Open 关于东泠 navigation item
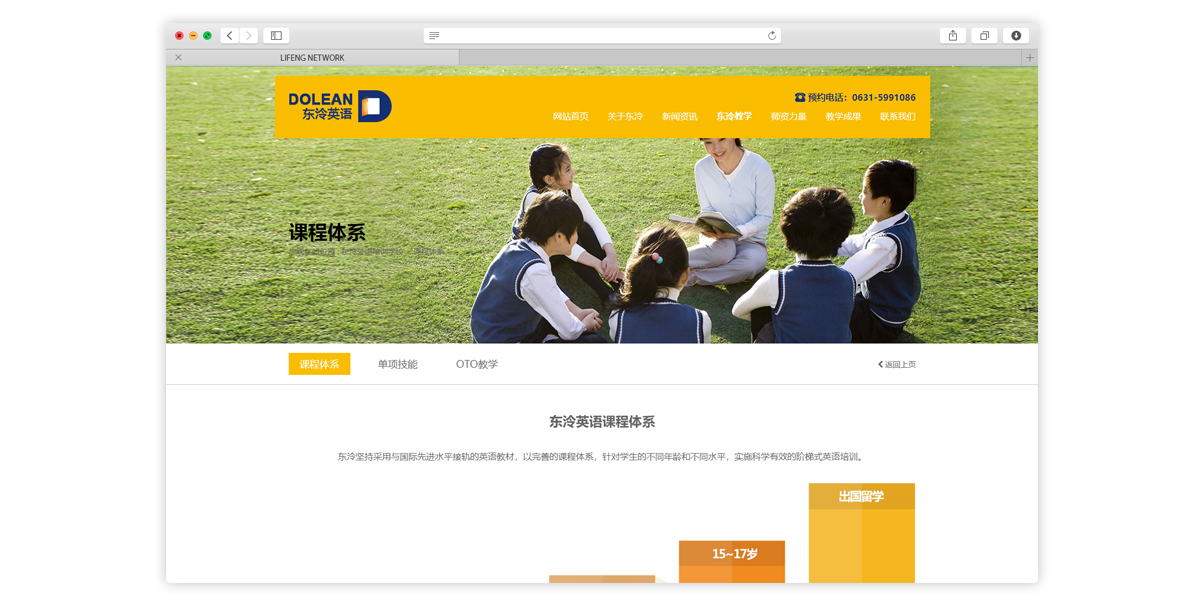Screen dimensions: 1189x606 tap(625, 117)
